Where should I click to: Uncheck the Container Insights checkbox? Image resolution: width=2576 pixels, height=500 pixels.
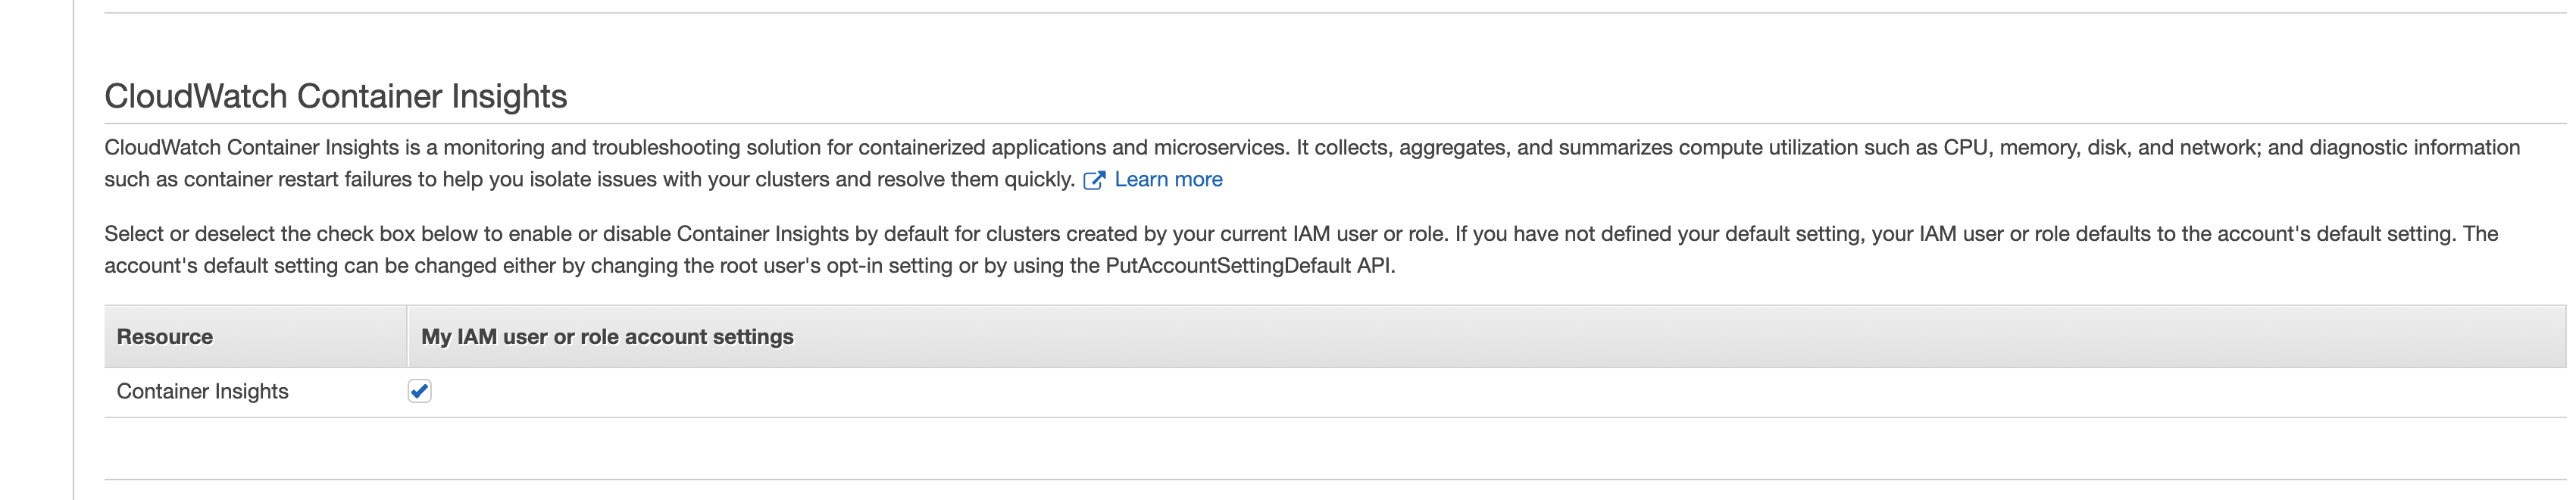pyautogui.click(x=419, y=391)
